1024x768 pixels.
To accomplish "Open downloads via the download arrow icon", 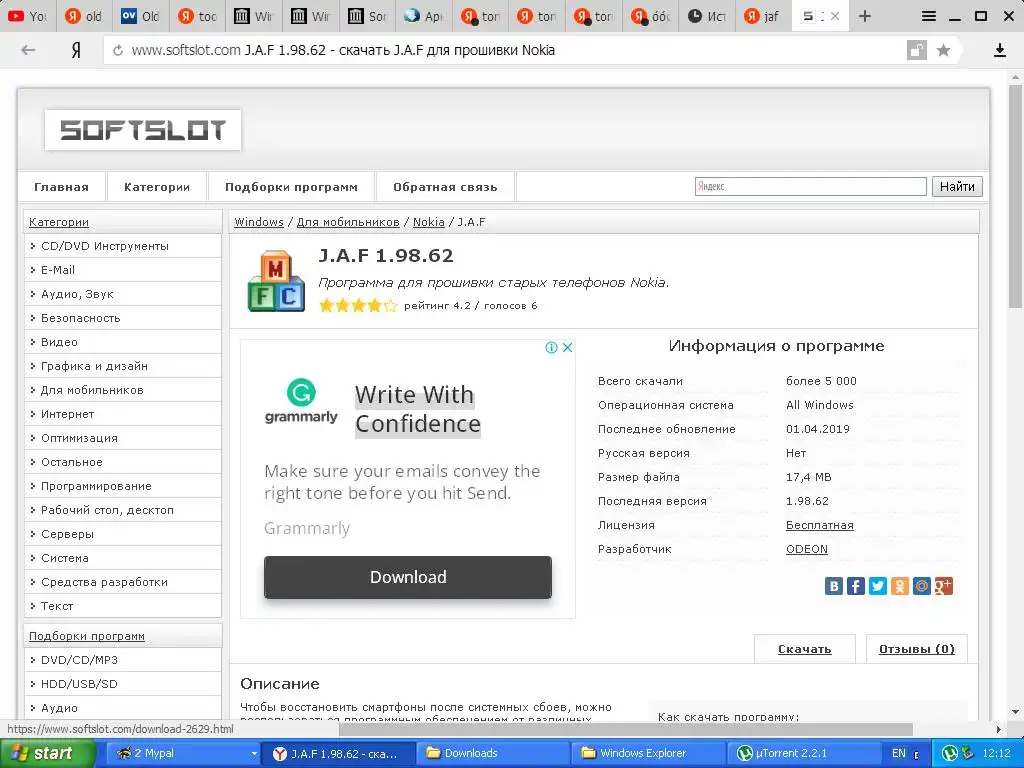I will click(999, 50).
